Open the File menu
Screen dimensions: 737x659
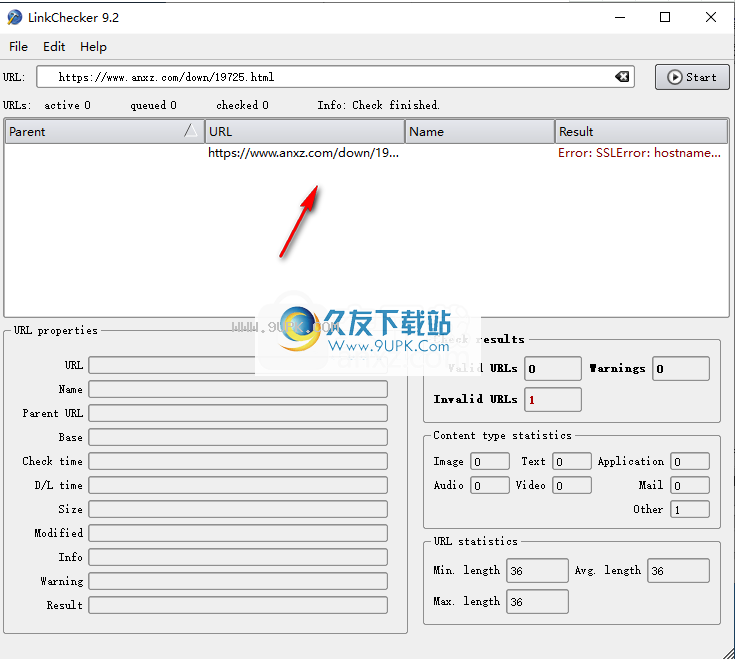pyautogui.click(x=18, y=47)
